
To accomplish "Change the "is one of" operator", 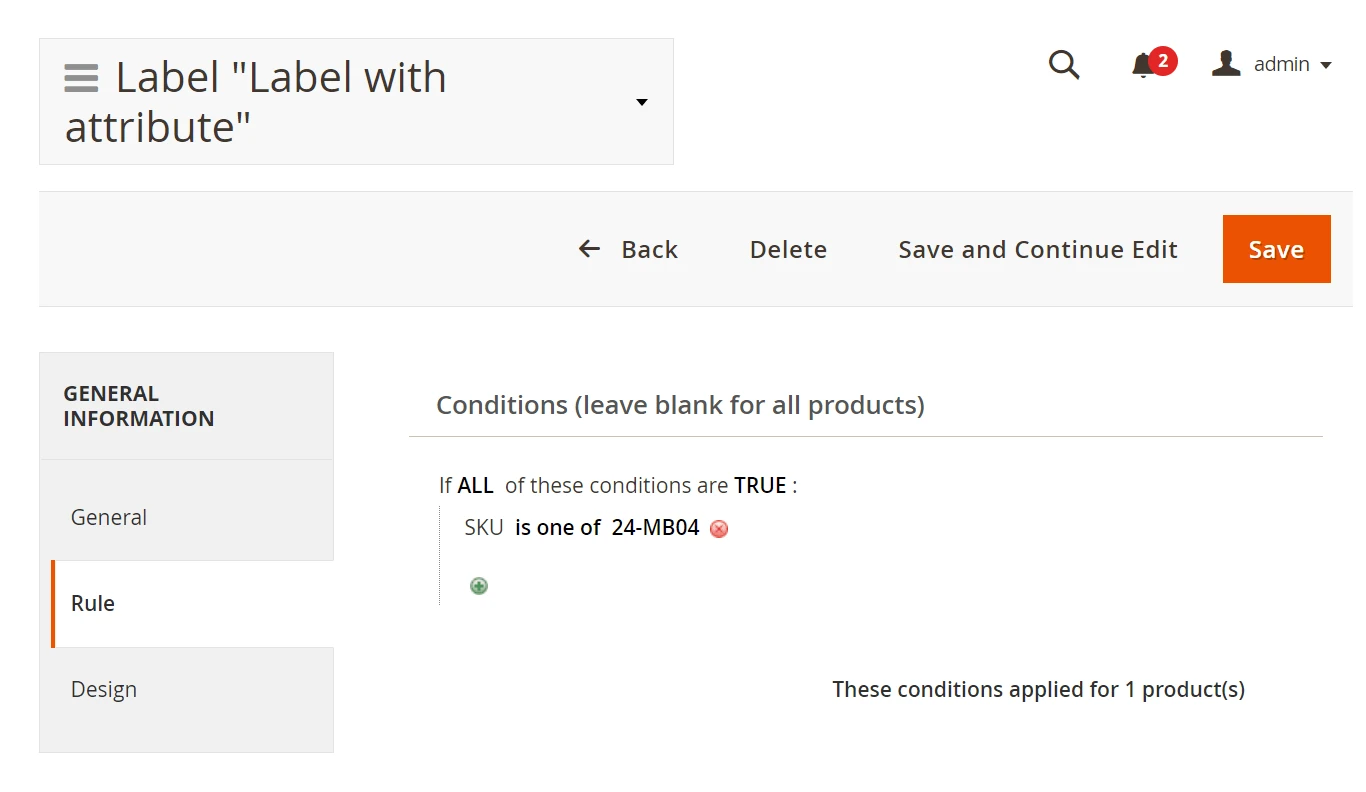I will pyautogui.click(x=558, y=528).
